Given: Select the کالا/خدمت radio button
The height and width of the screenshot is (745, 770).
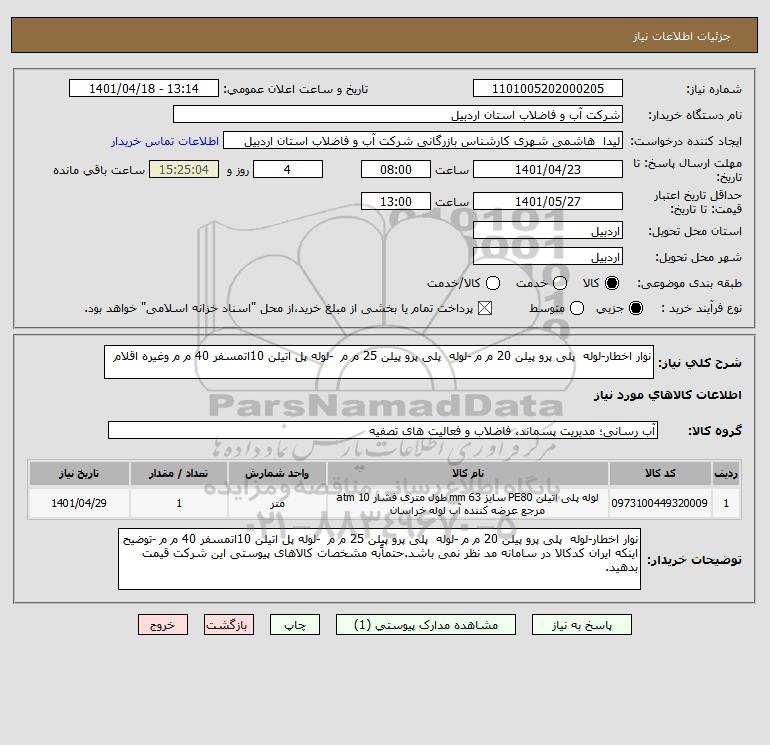Looking at the screenshot, I should pyautogui.click(x=493, y=283).
